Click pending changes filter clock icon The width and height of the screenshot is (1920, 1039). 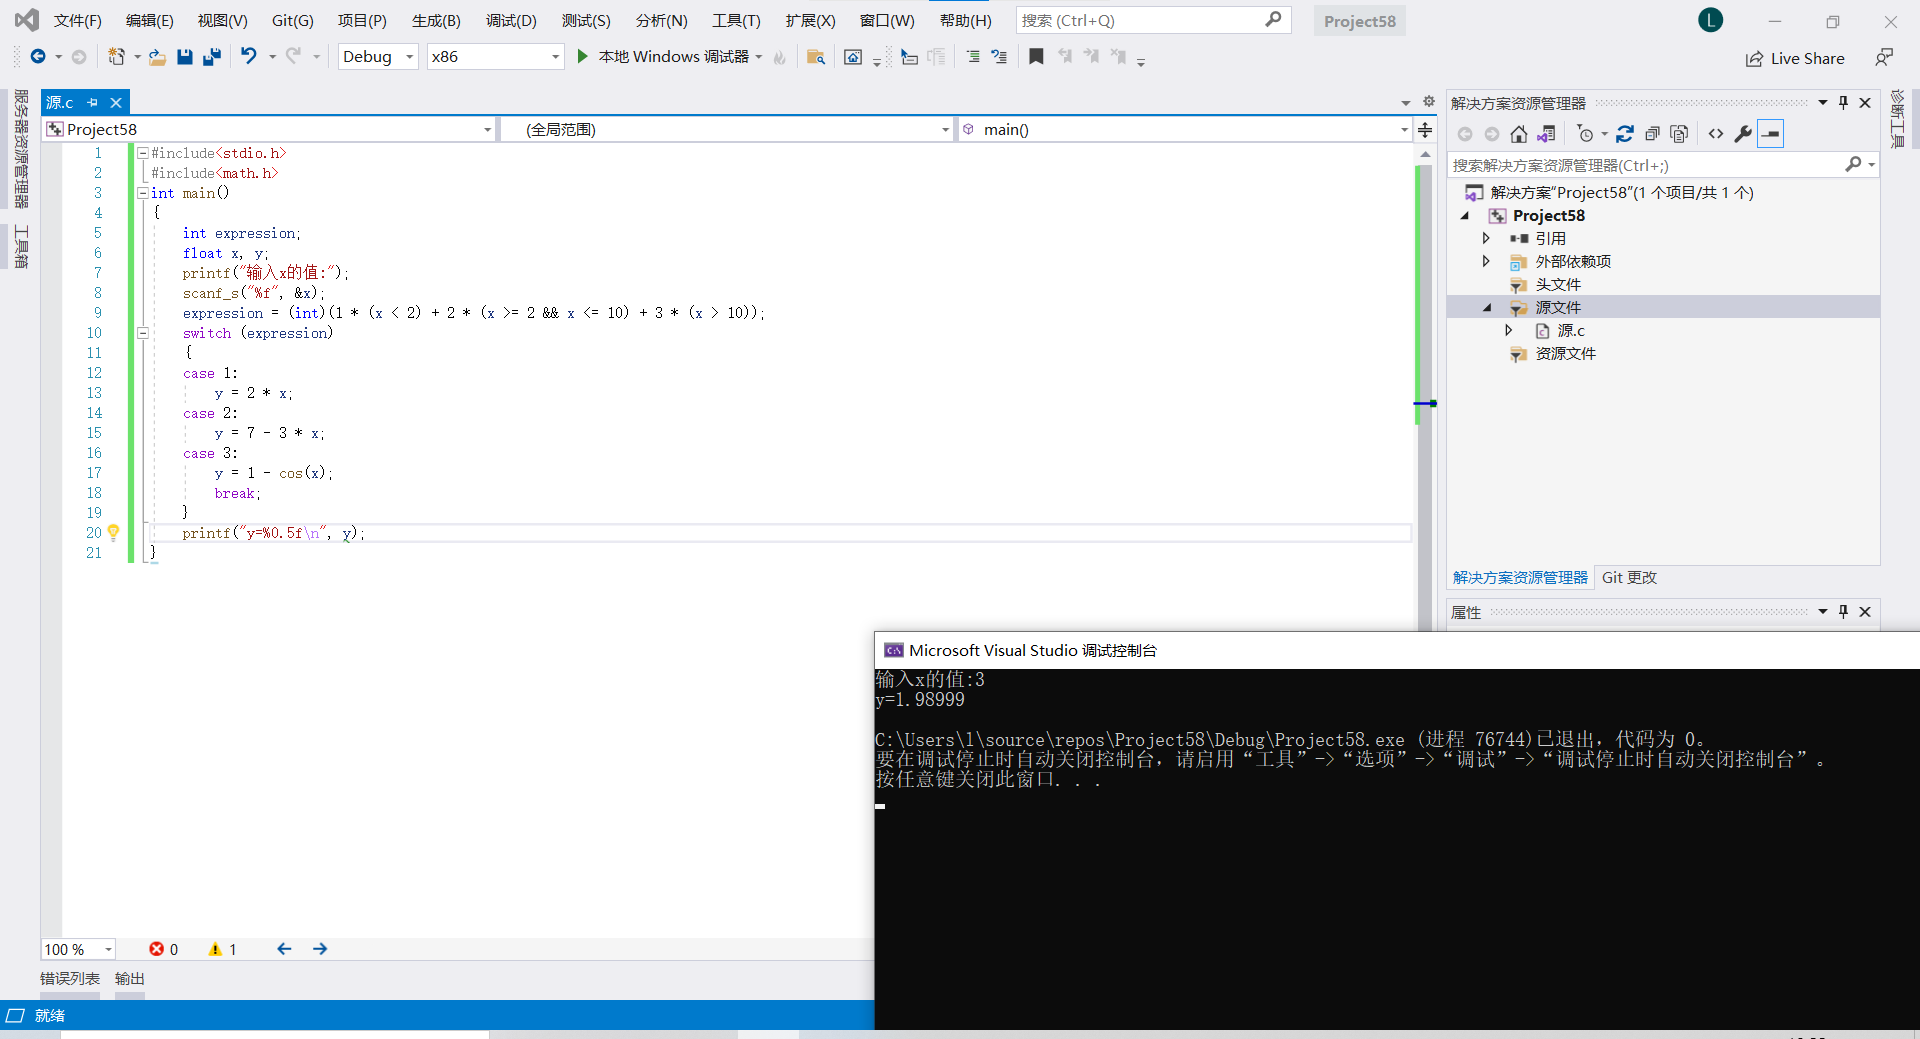(x=1585, y=134)
